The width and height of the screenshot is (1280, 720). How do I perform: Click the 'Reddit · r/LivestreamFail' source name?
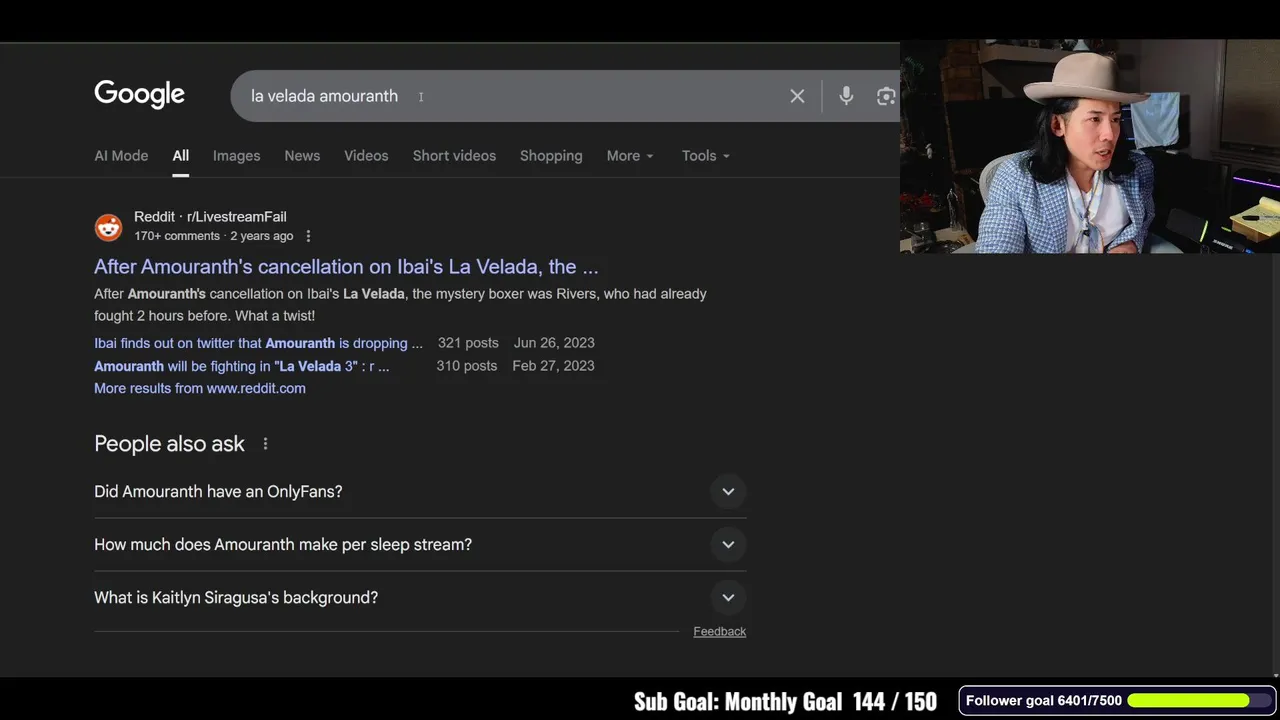[210, 217]
